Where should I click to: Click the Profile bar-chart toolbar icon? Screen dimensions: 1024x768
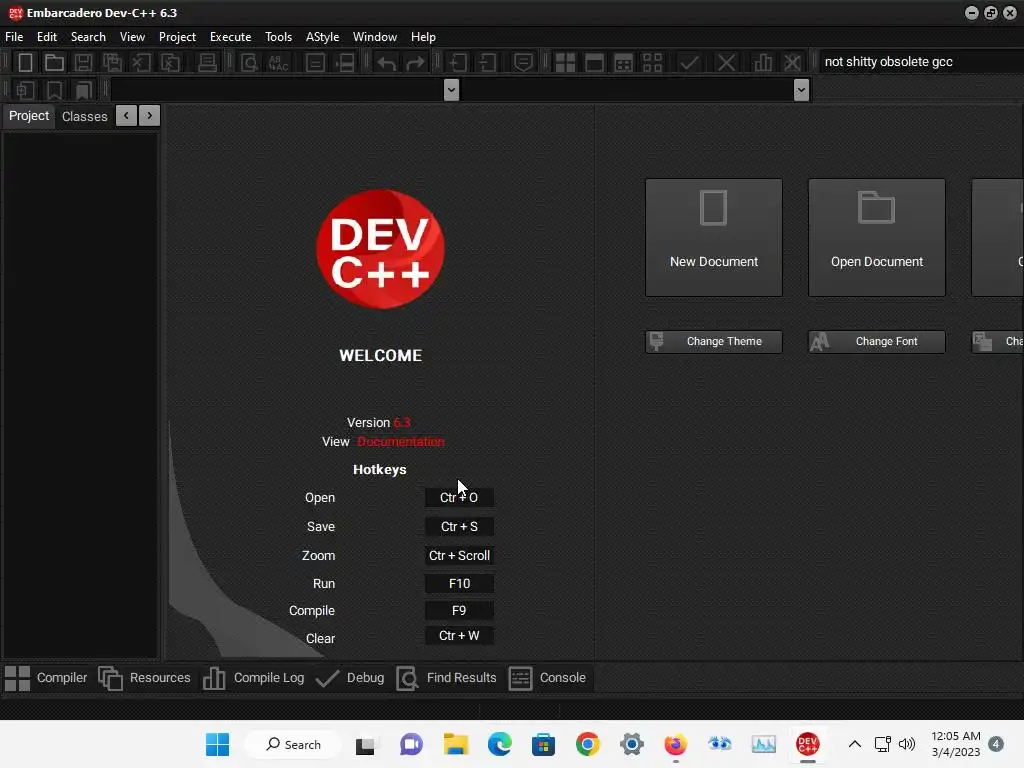tap(763, 63)
